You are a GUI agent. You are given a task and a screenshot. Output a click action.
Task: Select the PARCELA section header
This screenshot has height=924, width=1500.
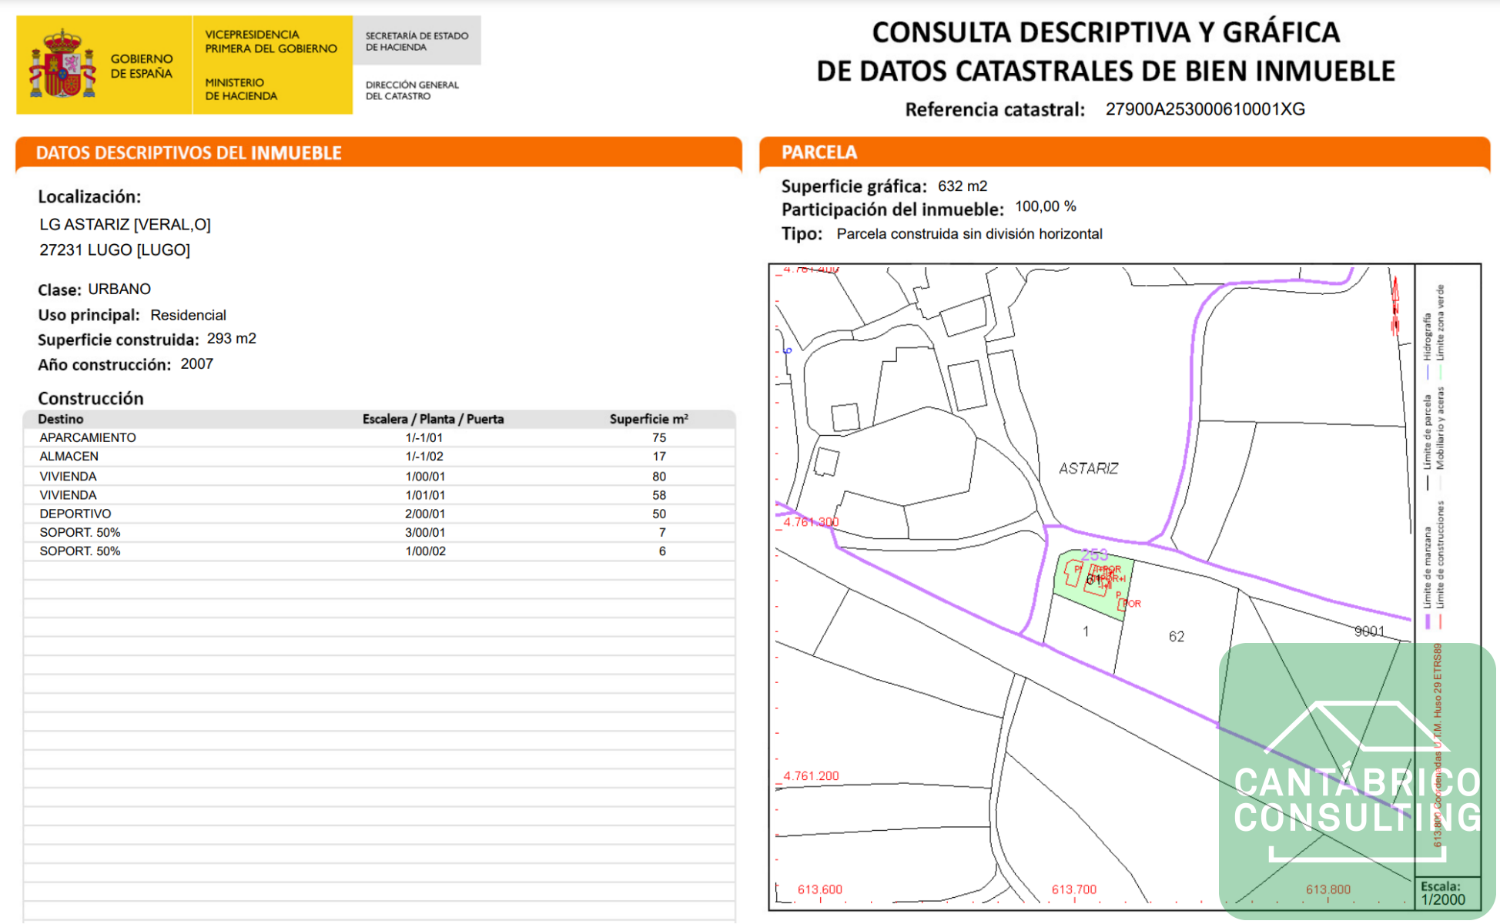point(1125,153)
